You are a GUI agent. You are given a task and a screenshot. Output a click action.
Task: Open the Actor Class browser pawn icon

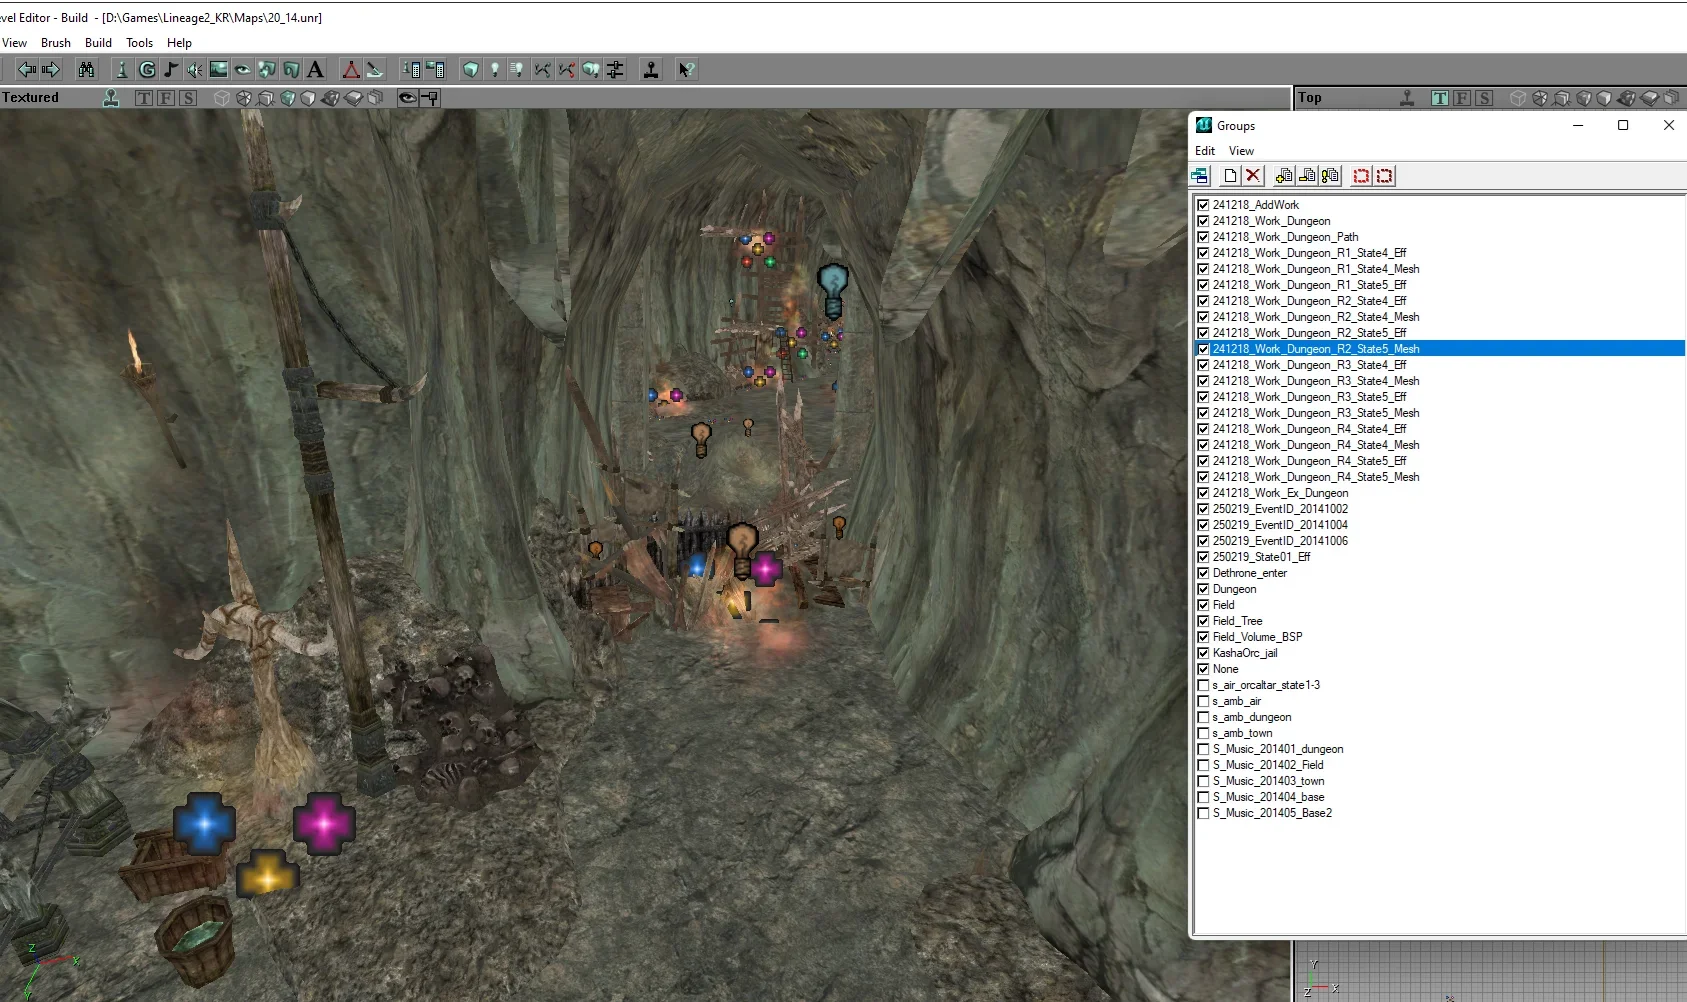122,69
